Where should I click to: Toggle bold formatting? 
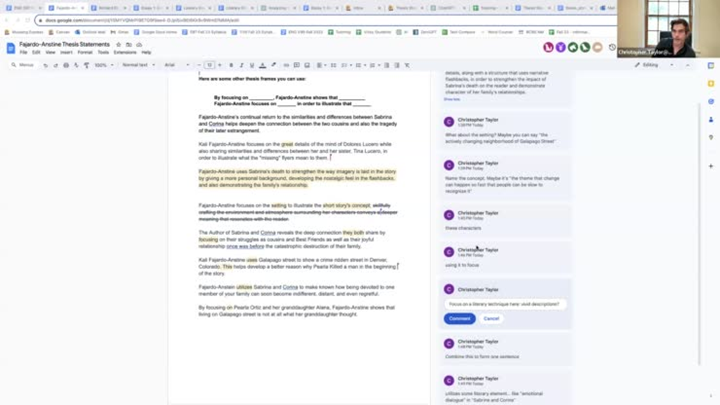pos(232,65)
